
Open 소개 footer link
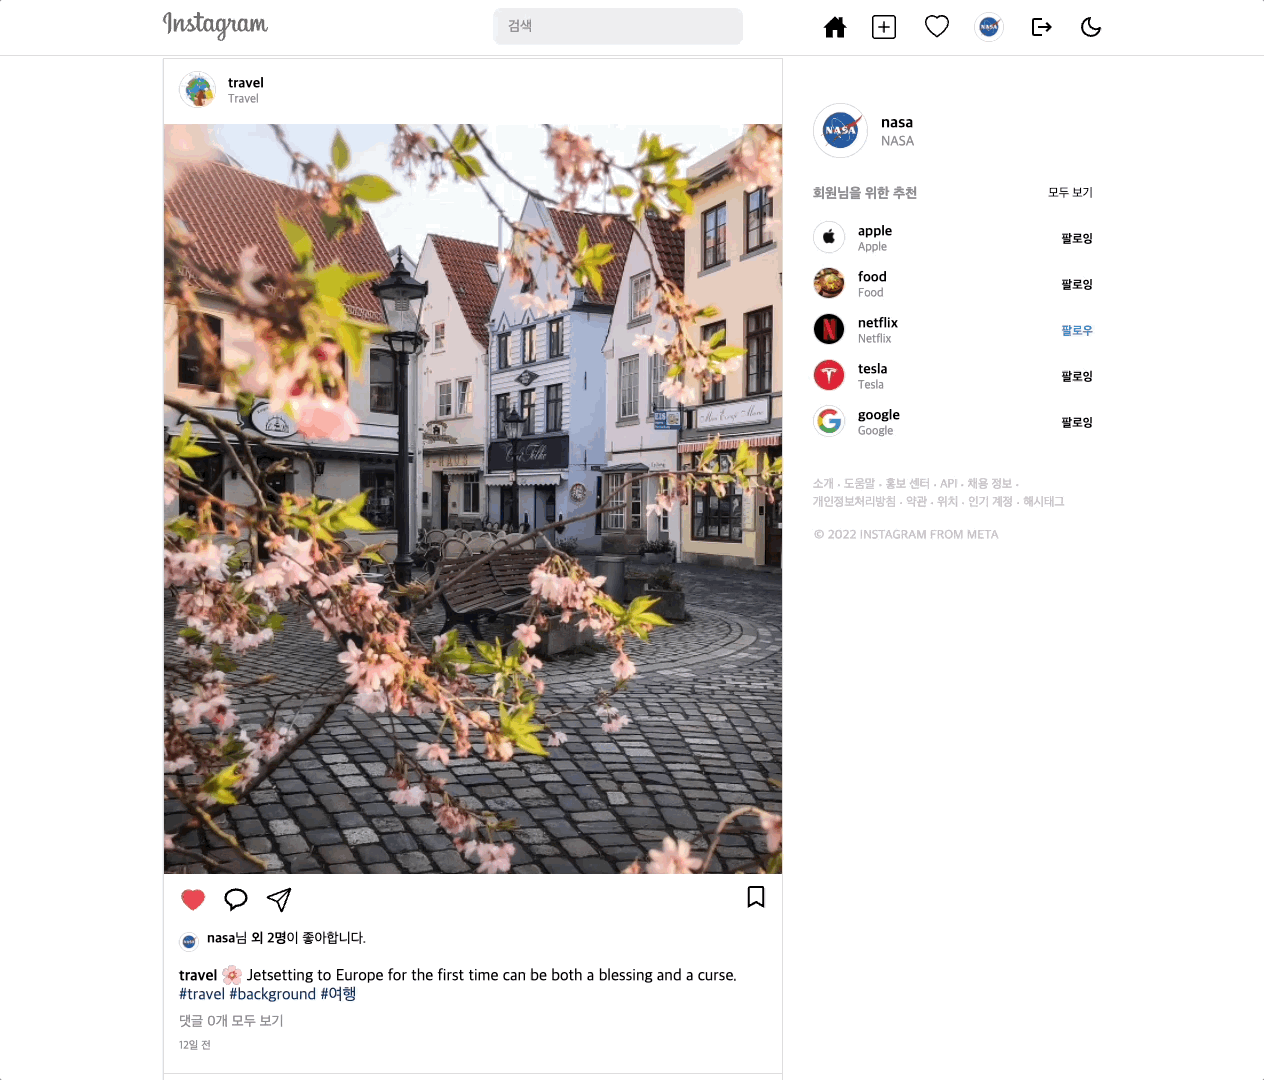[x=823, y=484]
